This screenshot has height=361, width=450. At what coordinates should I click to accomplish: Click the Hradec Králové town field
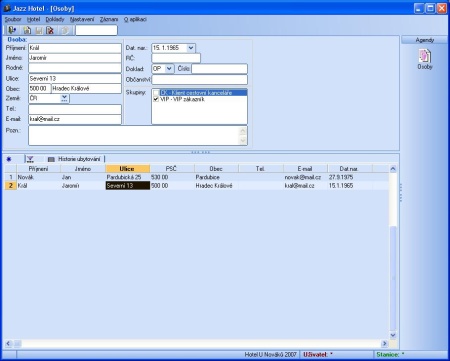(x=86, y=89)
